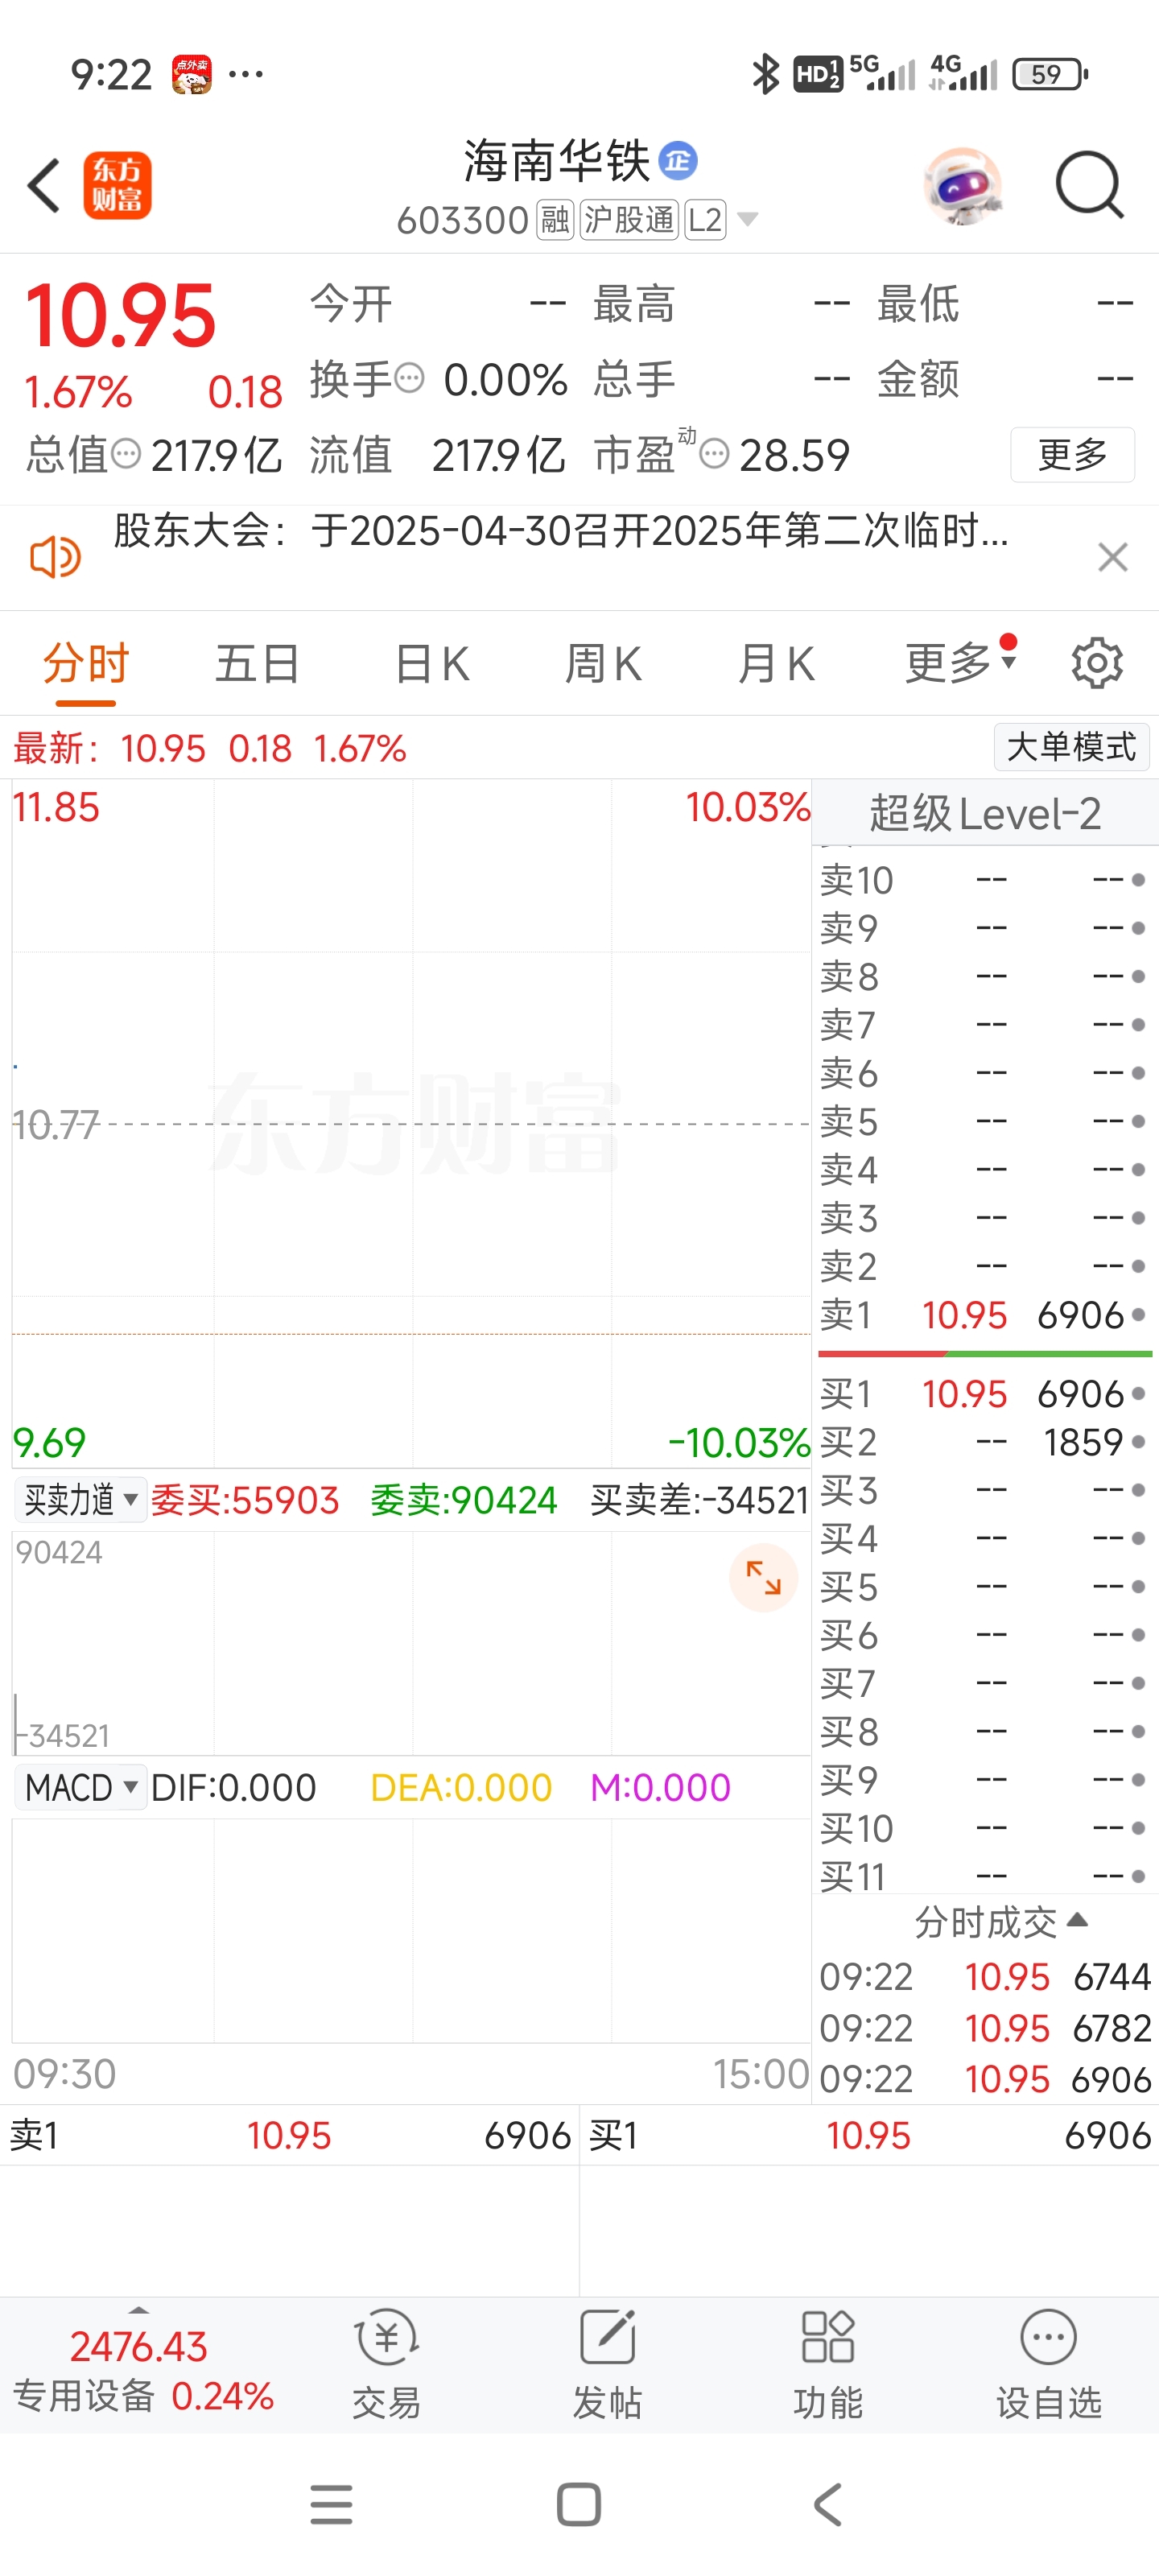Expand the 更多 chart period dropdown
This screenshot has width=1159, height=2576.
960,662
